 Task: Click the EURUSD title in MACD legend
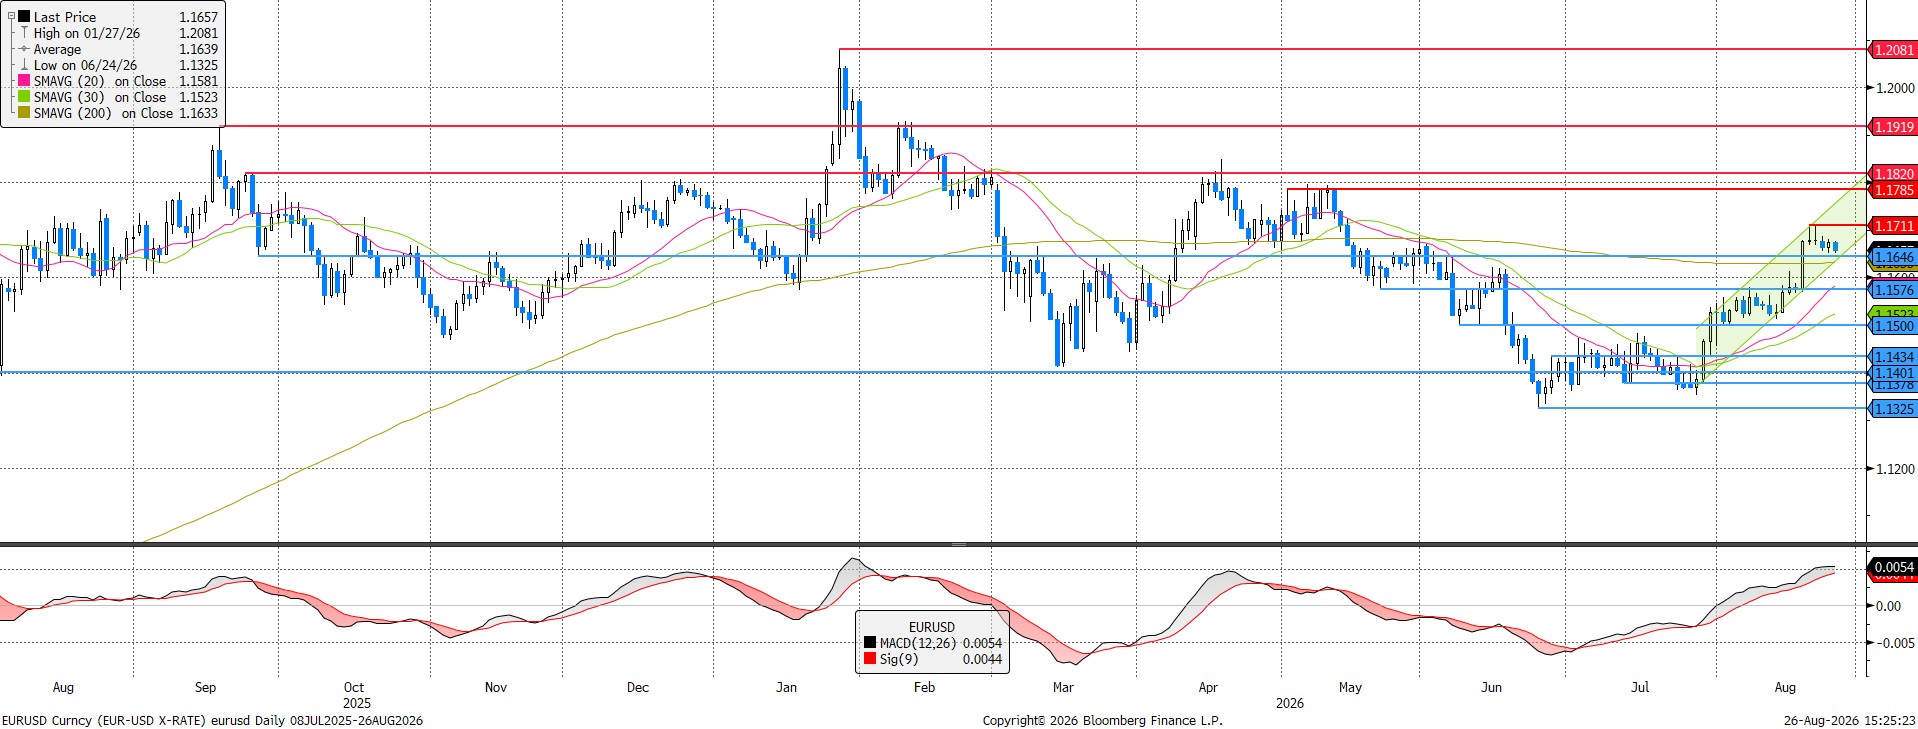tap(931, 627)
